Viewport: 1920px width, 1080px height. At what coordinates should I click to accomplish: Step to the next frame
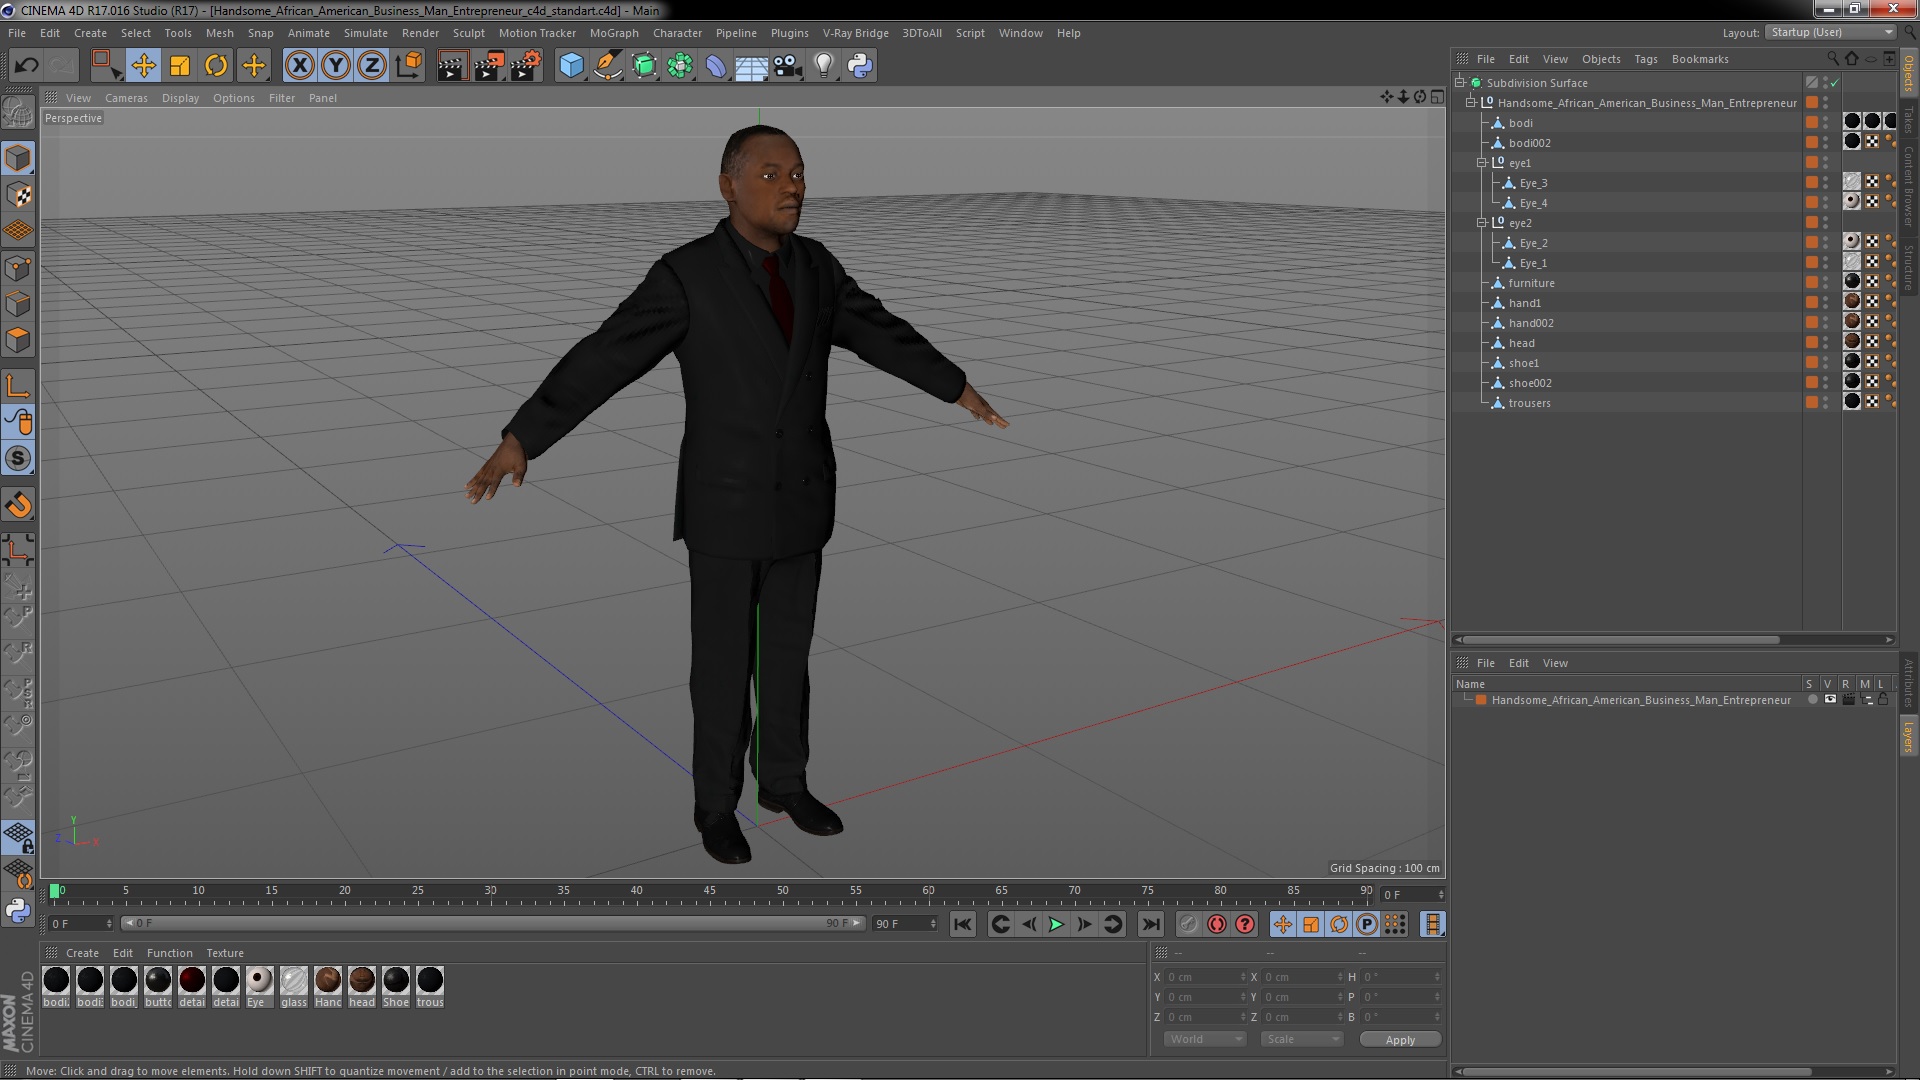click(1084, 924)
